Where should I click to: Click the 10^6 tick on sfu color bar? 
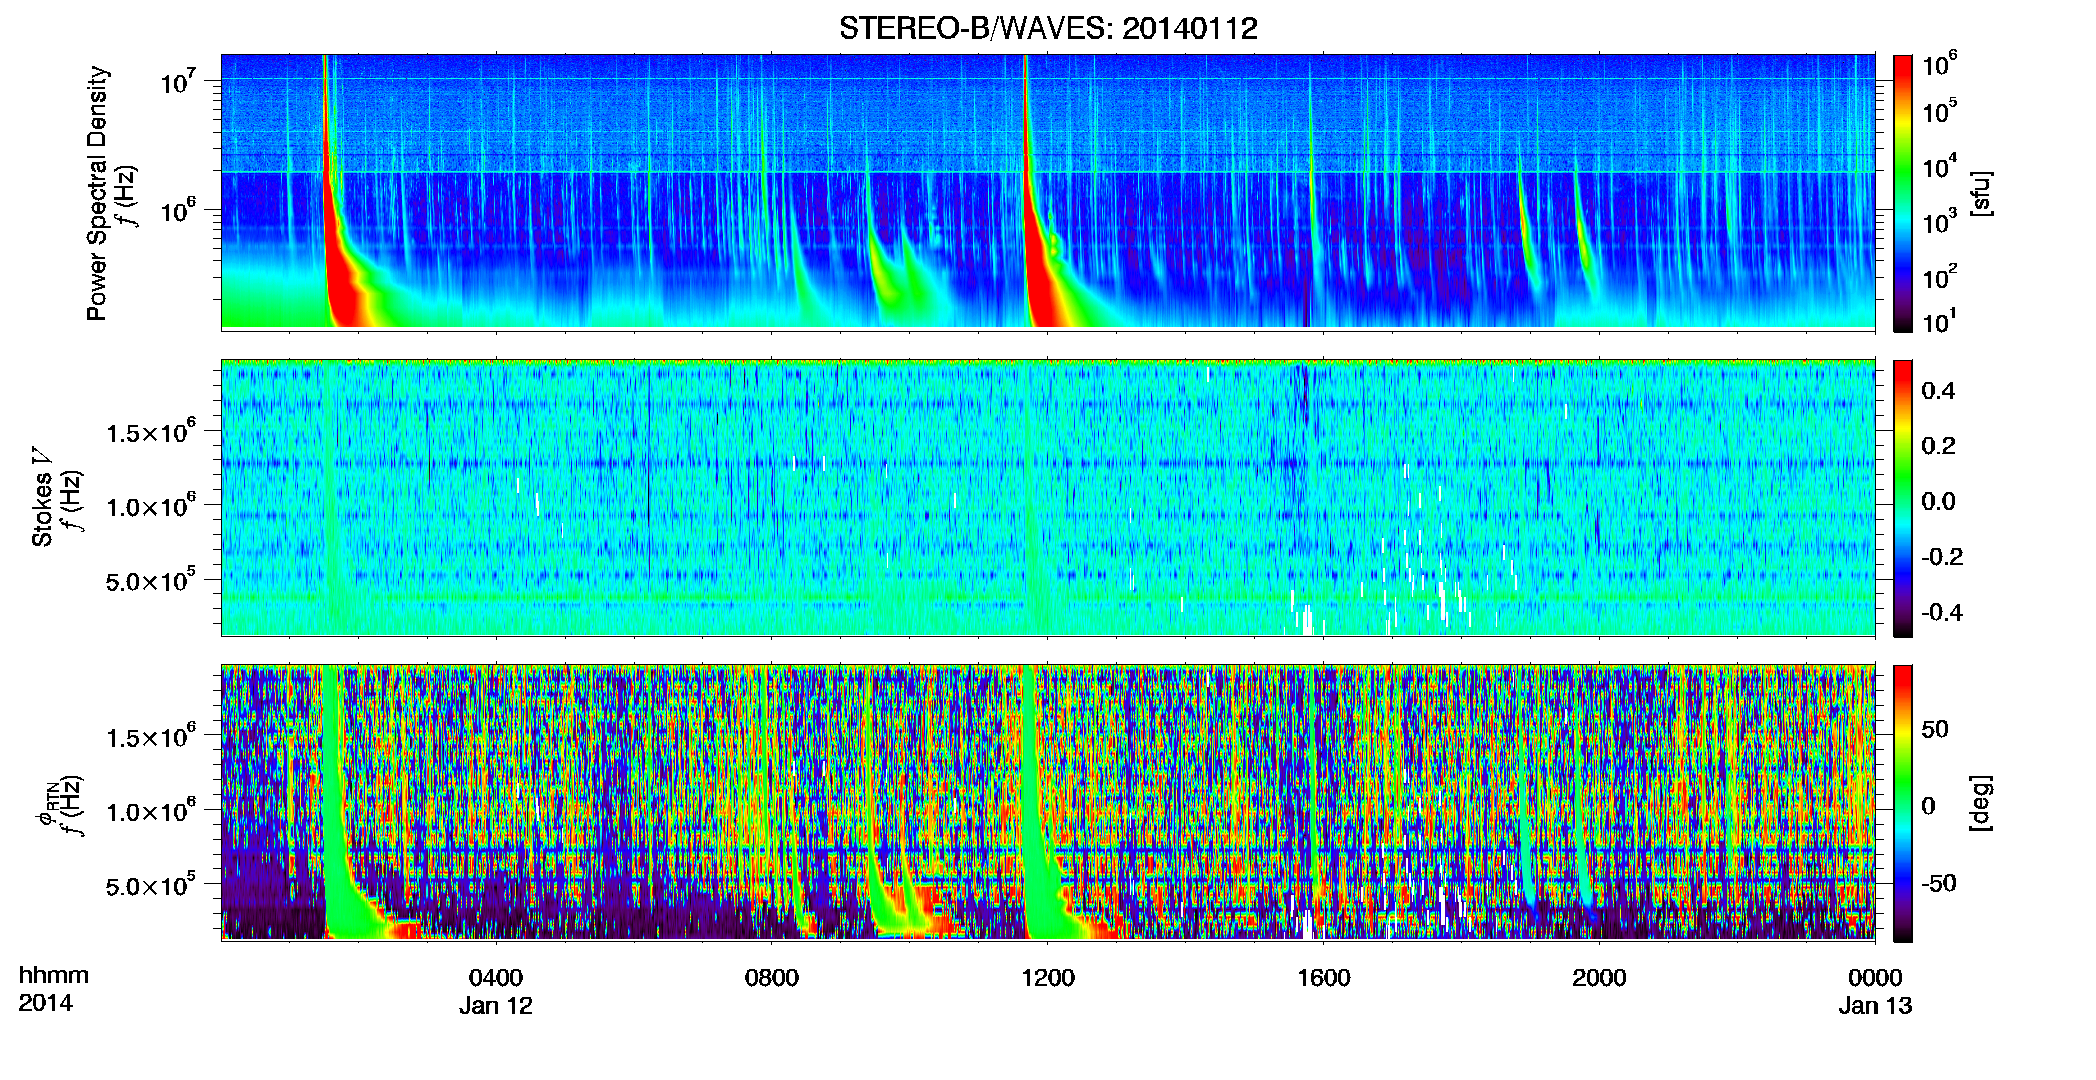click(1940, 64)
